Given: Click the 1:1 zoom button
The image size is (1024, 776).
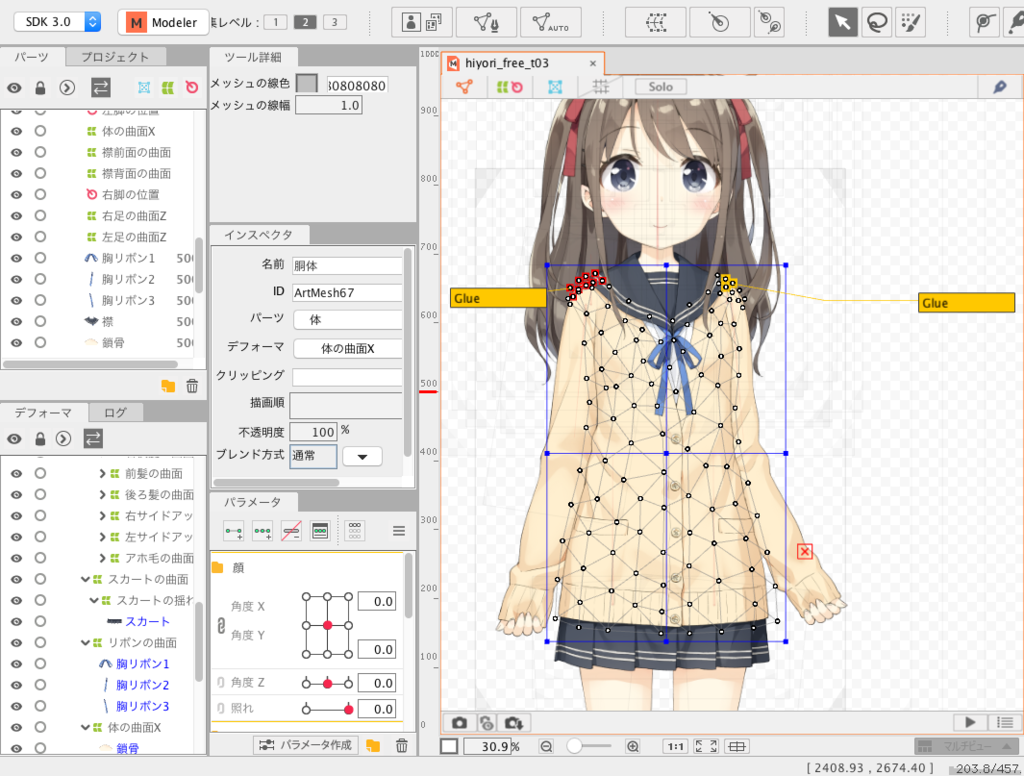Looking at the screenshot, I should coord(675,746).
